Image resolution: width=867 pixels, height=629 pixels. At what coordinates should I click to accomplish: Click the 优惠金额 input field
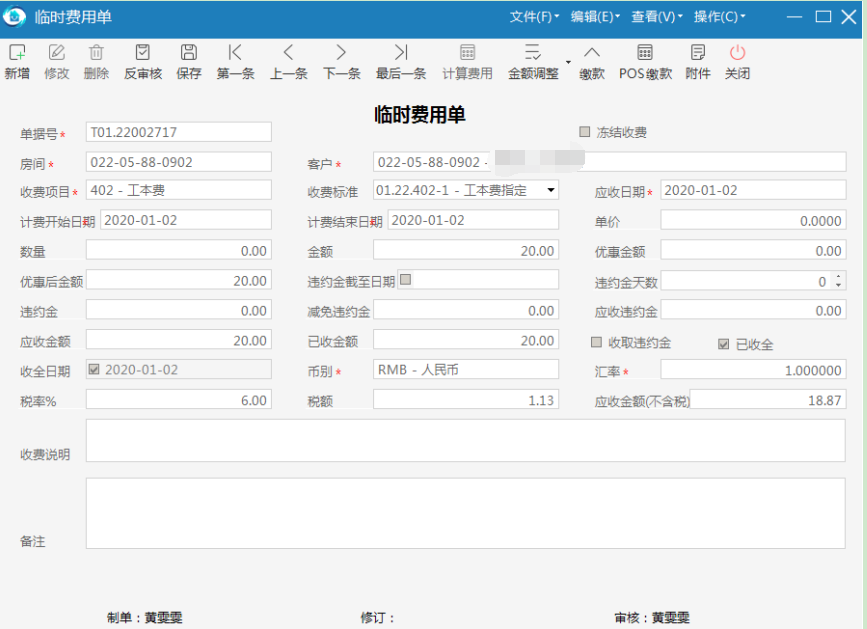(x=753, y=250)
